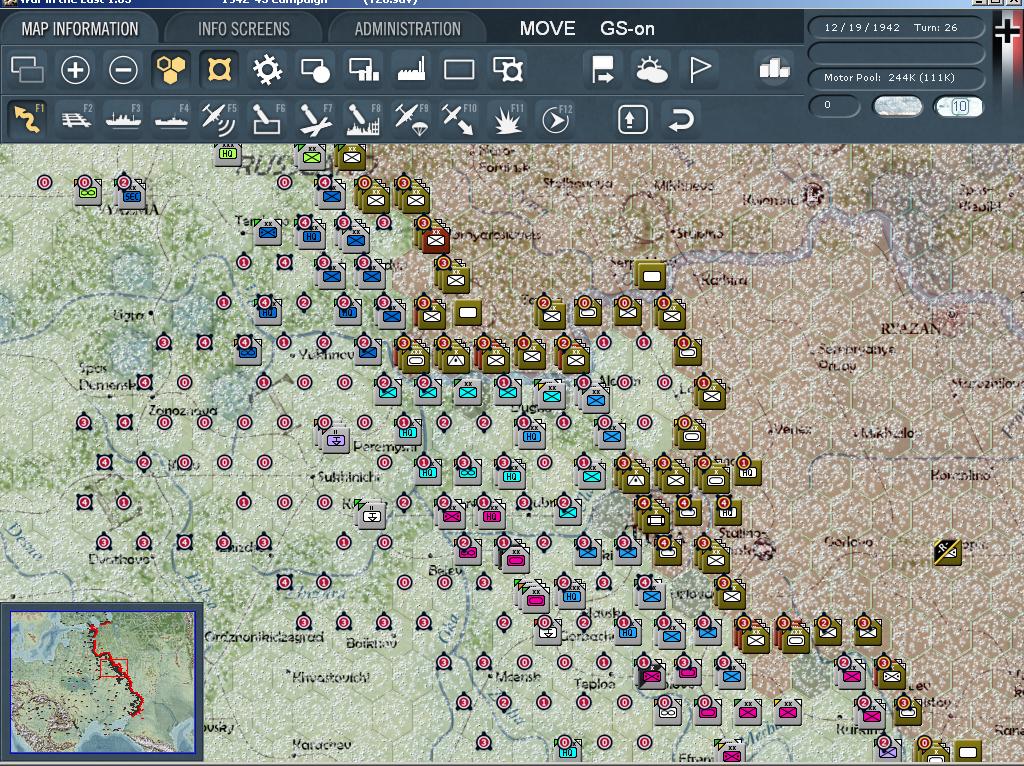Select the purple airbase unit near Peremyshl
This screenshot has width=1024, height=766.
point(336,438)
